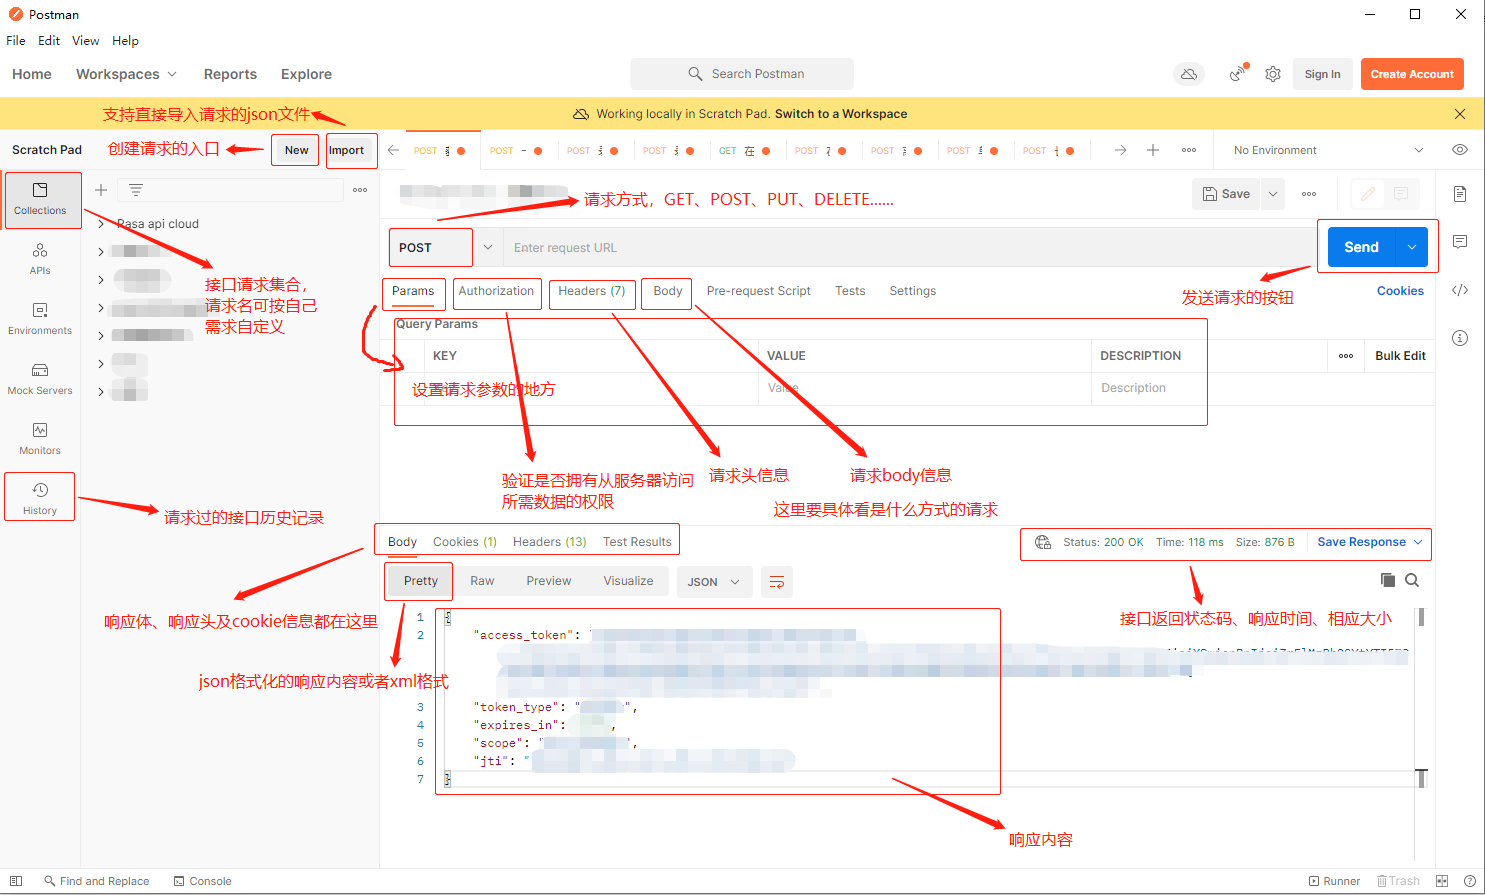Open the response Headers (13) tab

click(549, 542)
